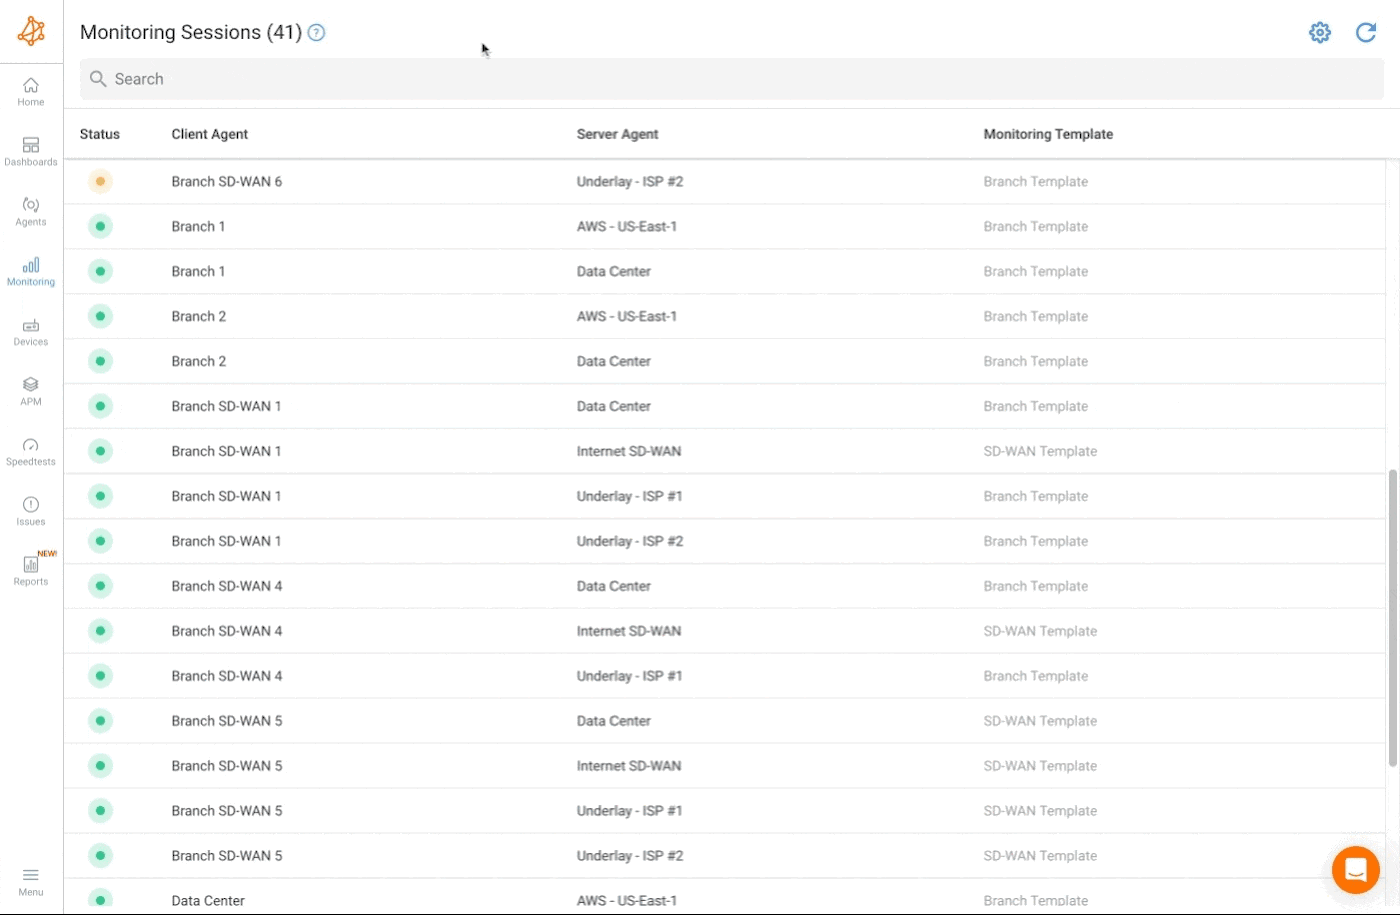Check the Issues section

30,510
